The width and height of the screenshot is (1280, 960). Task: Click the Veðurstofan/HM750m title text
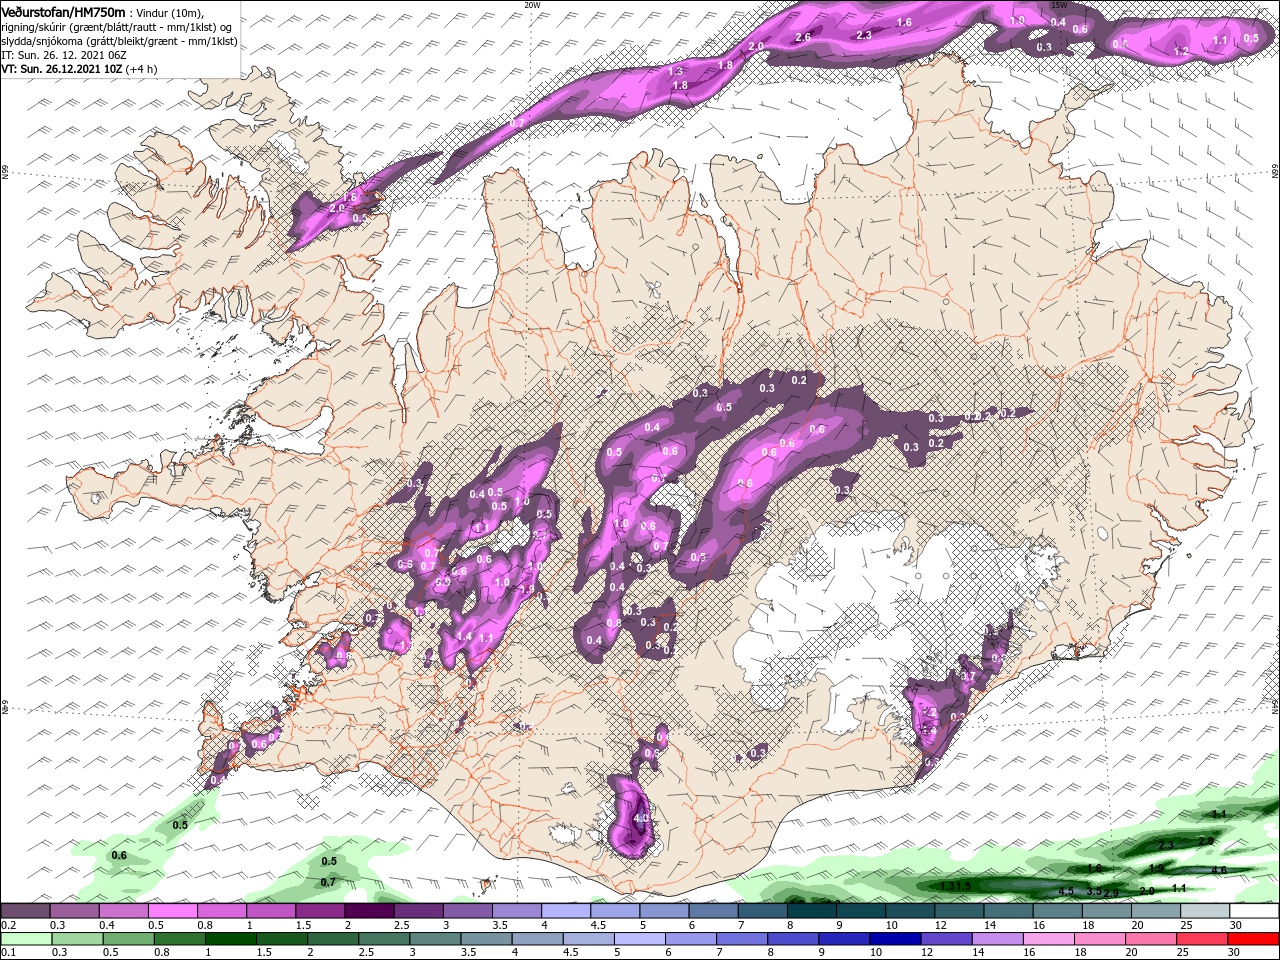pos(64,11)
